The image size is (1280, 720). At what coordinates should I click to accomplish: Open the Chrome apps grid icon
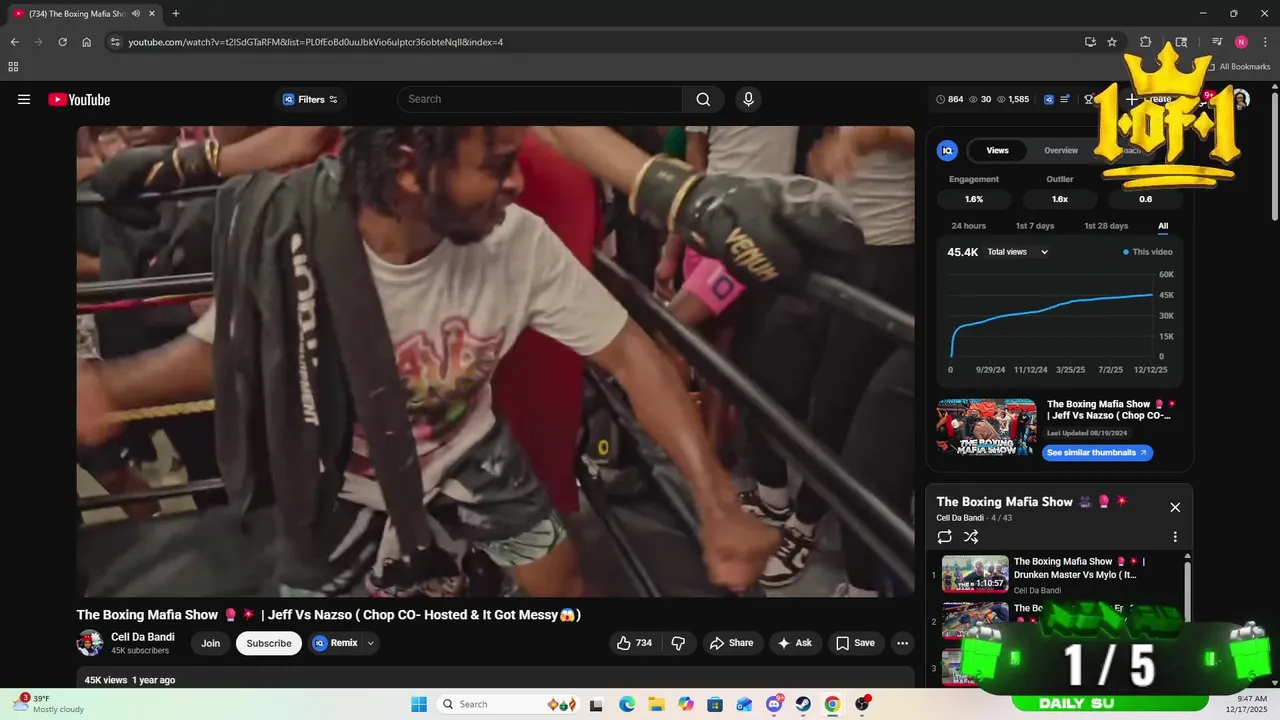13,67
